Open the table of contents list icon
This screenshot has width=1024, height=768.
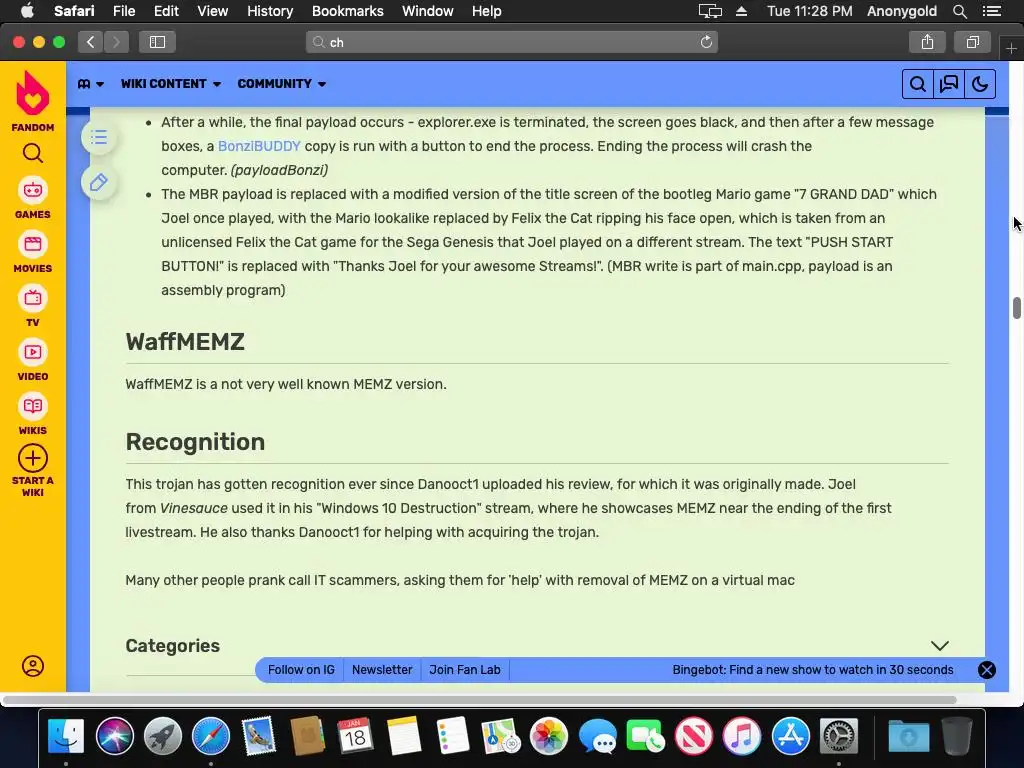pos(99,137)
